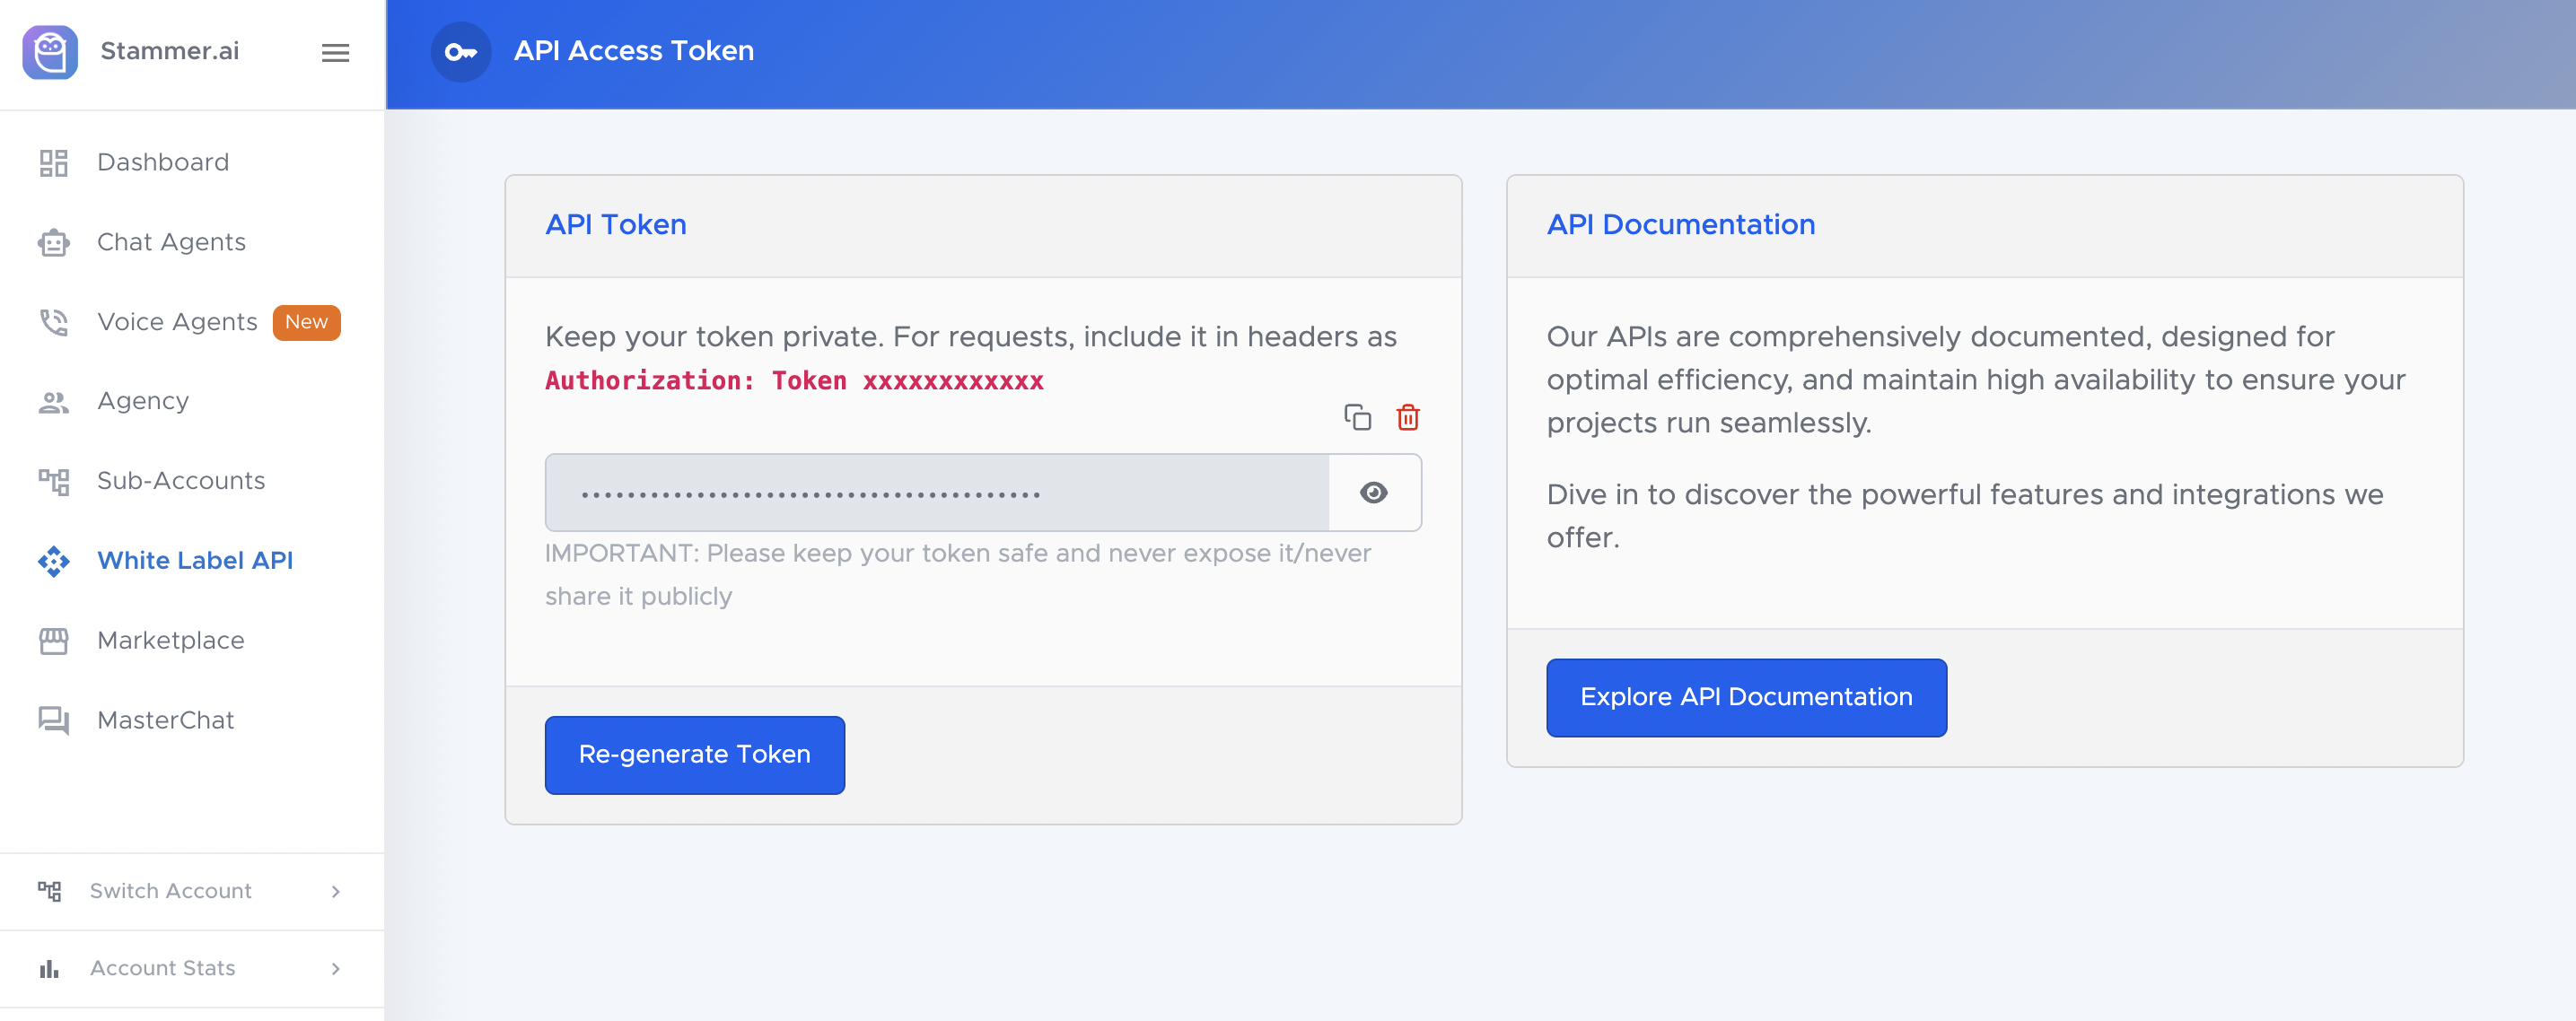Click the Switch Account tree icon
This screenshot has width=2576, height=1021.
pyautogui.click(x=49, y=891)
